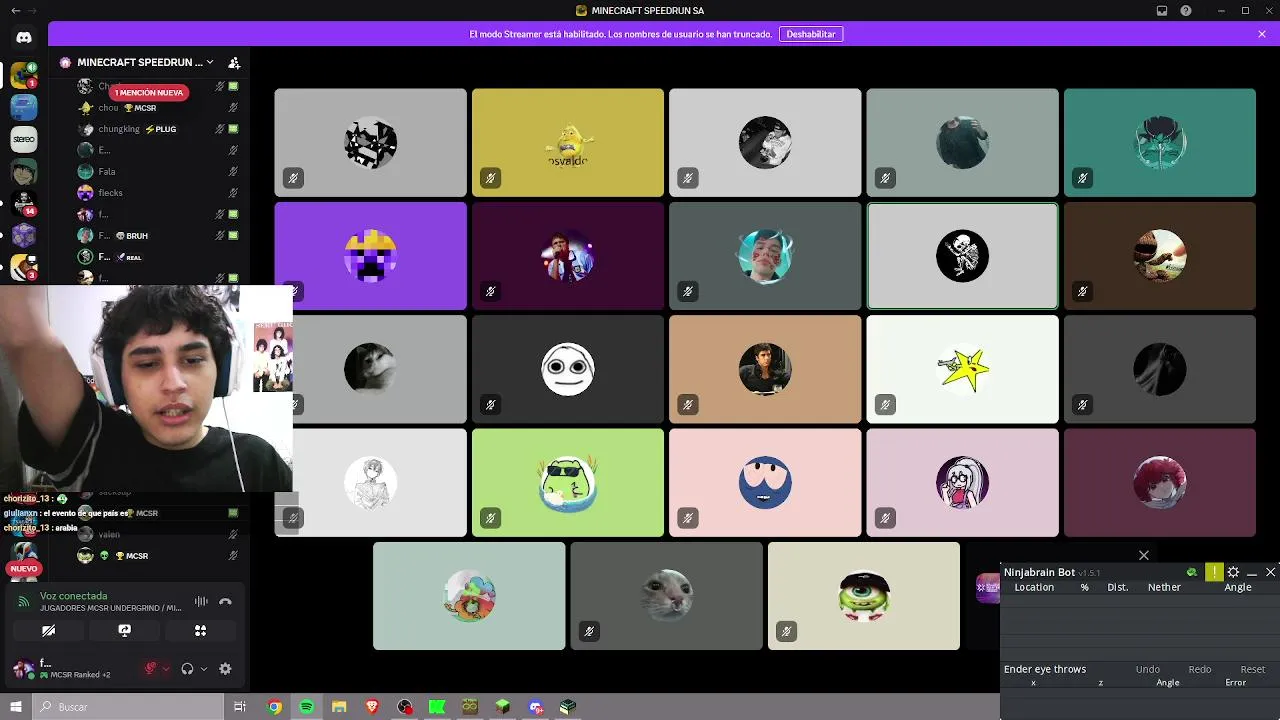Click the Windows Start button

tap(16, 707)
